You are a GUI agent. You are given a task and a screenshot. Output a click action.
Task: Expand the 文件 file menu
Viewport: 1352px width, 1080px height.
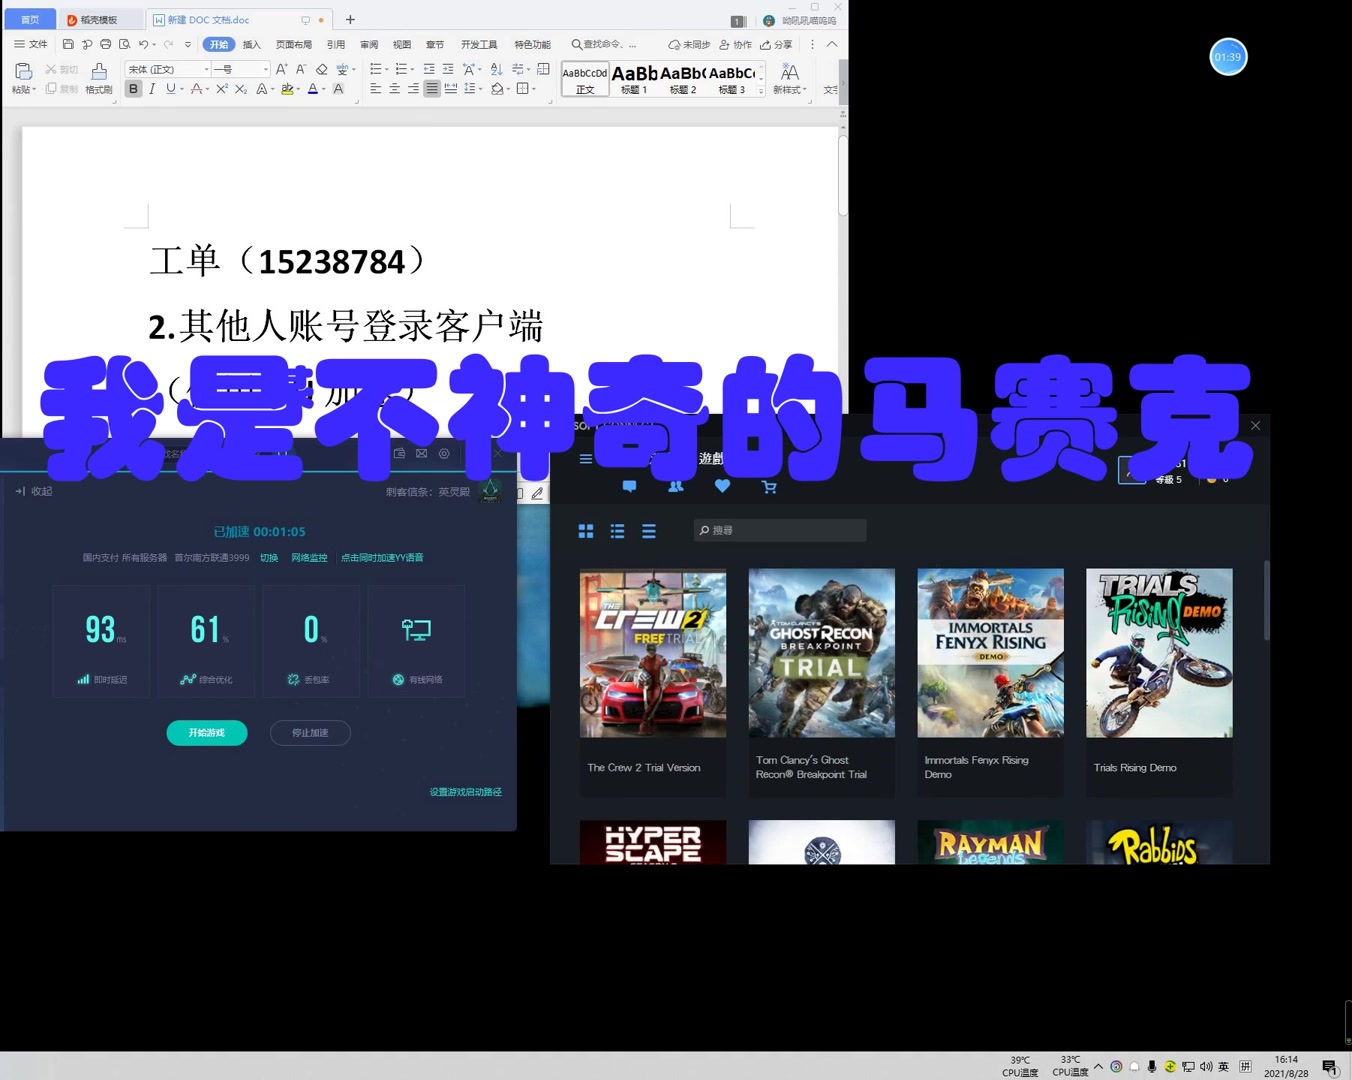point(31,44)
